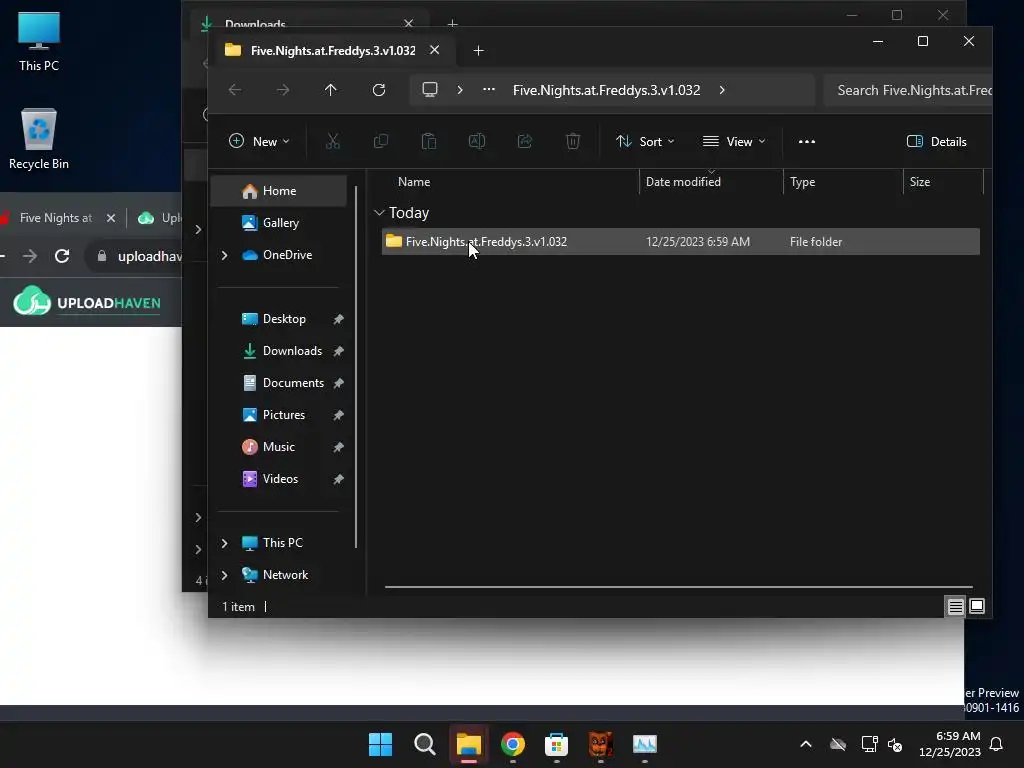Viewport: 1024px width, 768px height.
Task: Click the Paste clipboard icon
Action: [x=428, y=141]
